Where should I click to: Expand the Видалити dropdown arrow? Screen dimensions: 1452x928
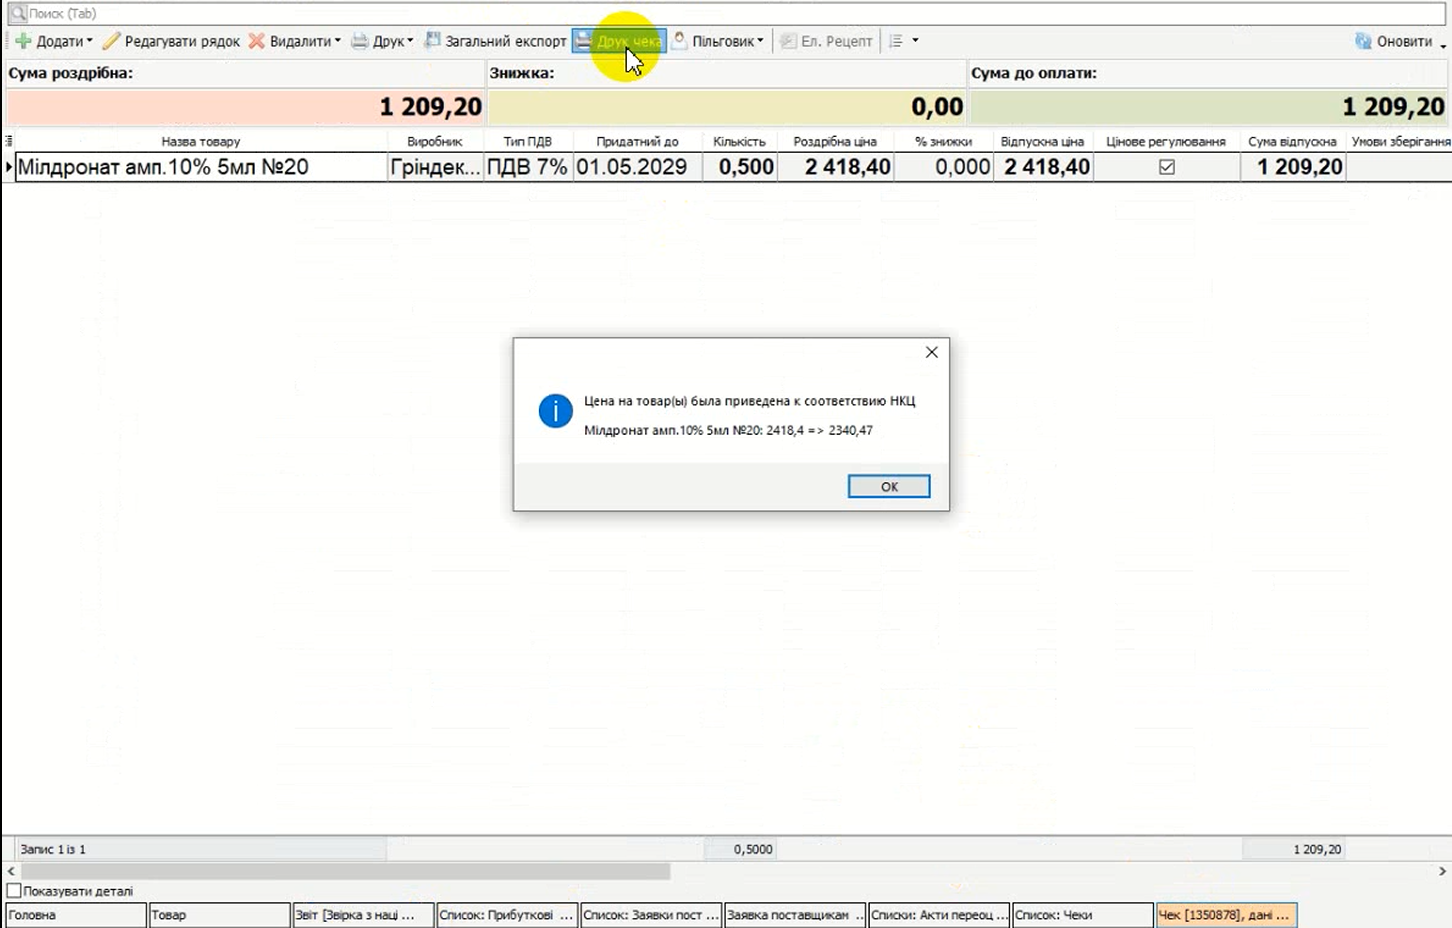338,41
